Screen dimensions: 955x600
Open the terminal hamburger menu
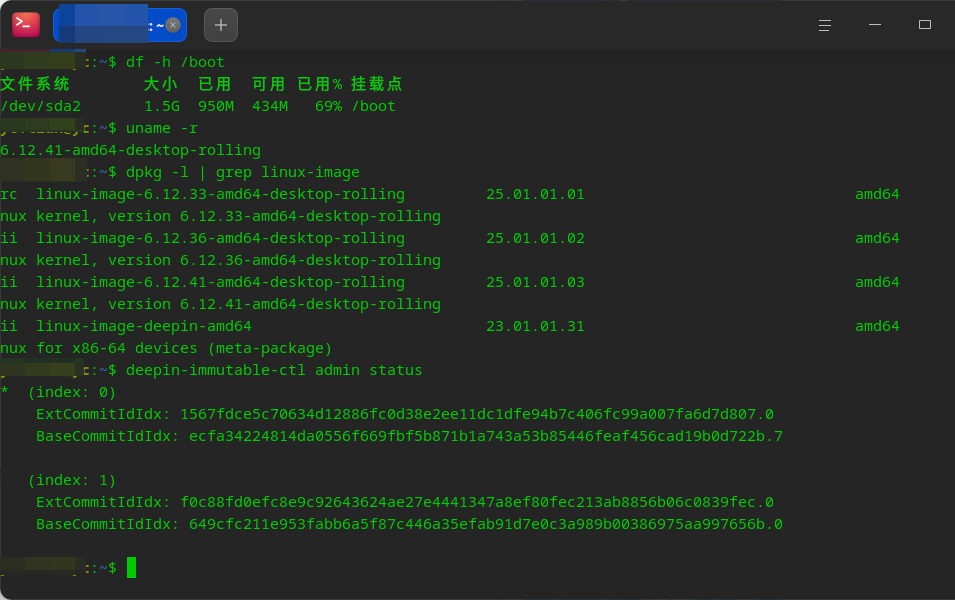pyautogui.click(x=825, y=25)
